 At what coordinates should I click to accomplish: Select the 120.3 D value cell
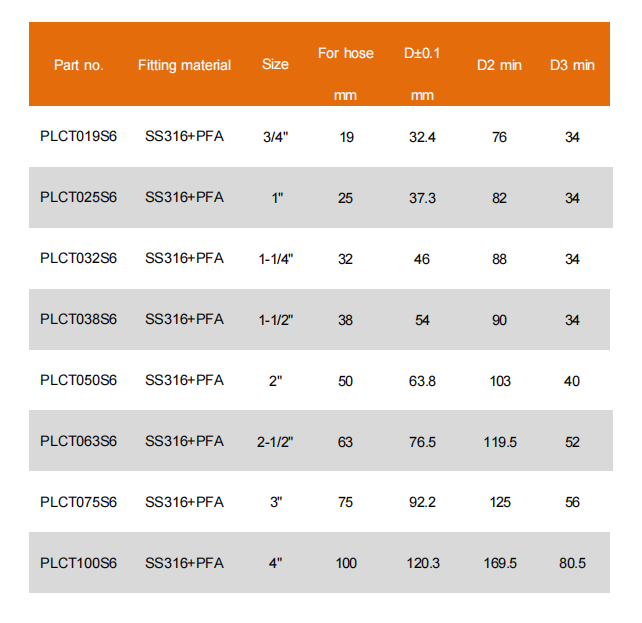[x=423, y=563]
